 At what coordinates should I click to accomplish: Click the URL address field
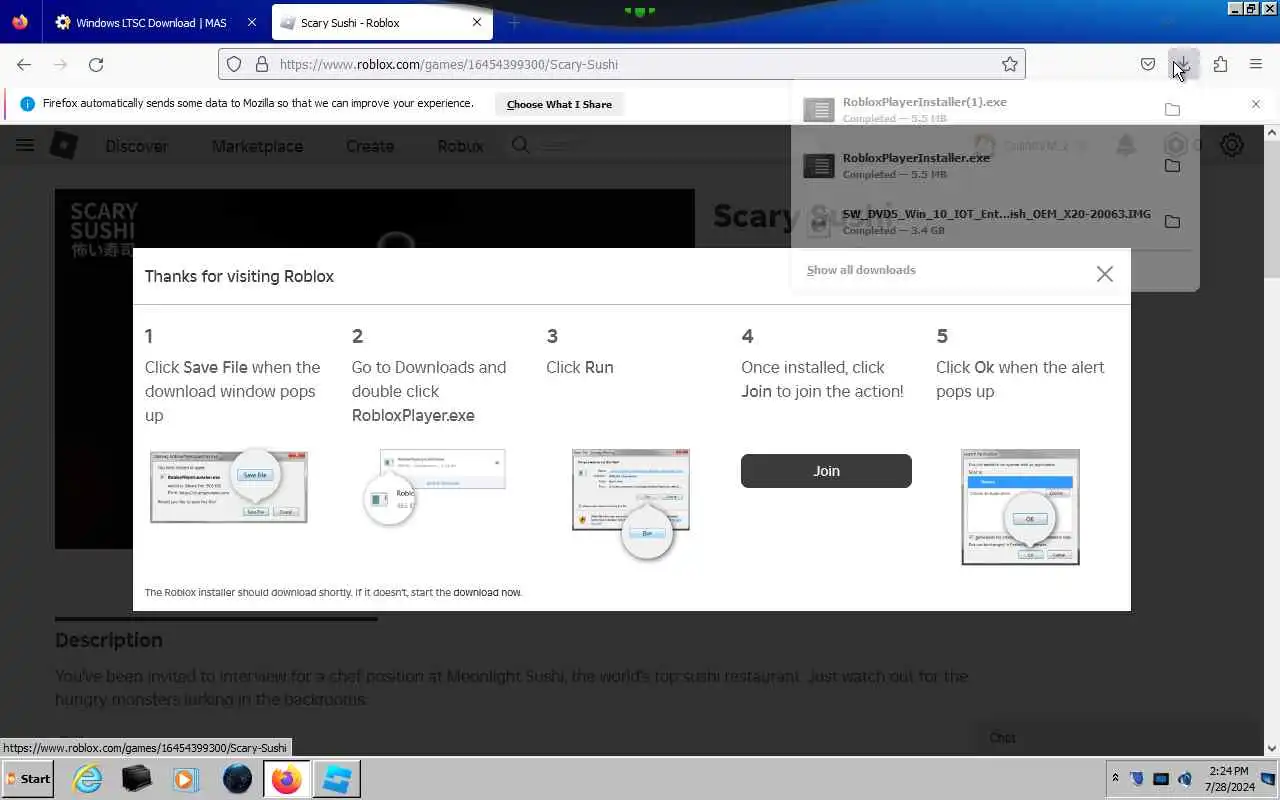click(622, 64)
